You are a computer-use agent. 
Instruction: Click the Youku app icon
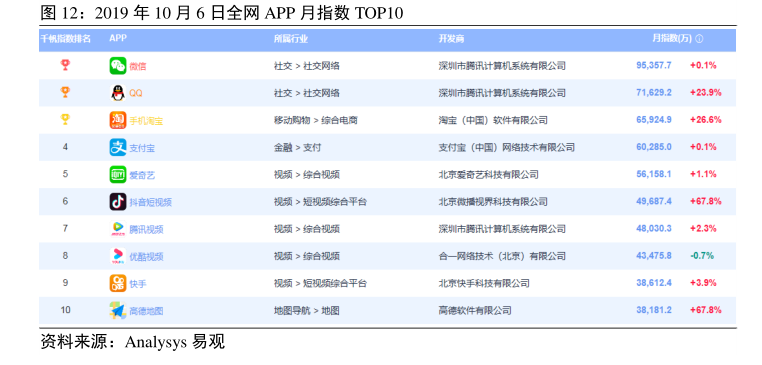(x=118, y=256)
